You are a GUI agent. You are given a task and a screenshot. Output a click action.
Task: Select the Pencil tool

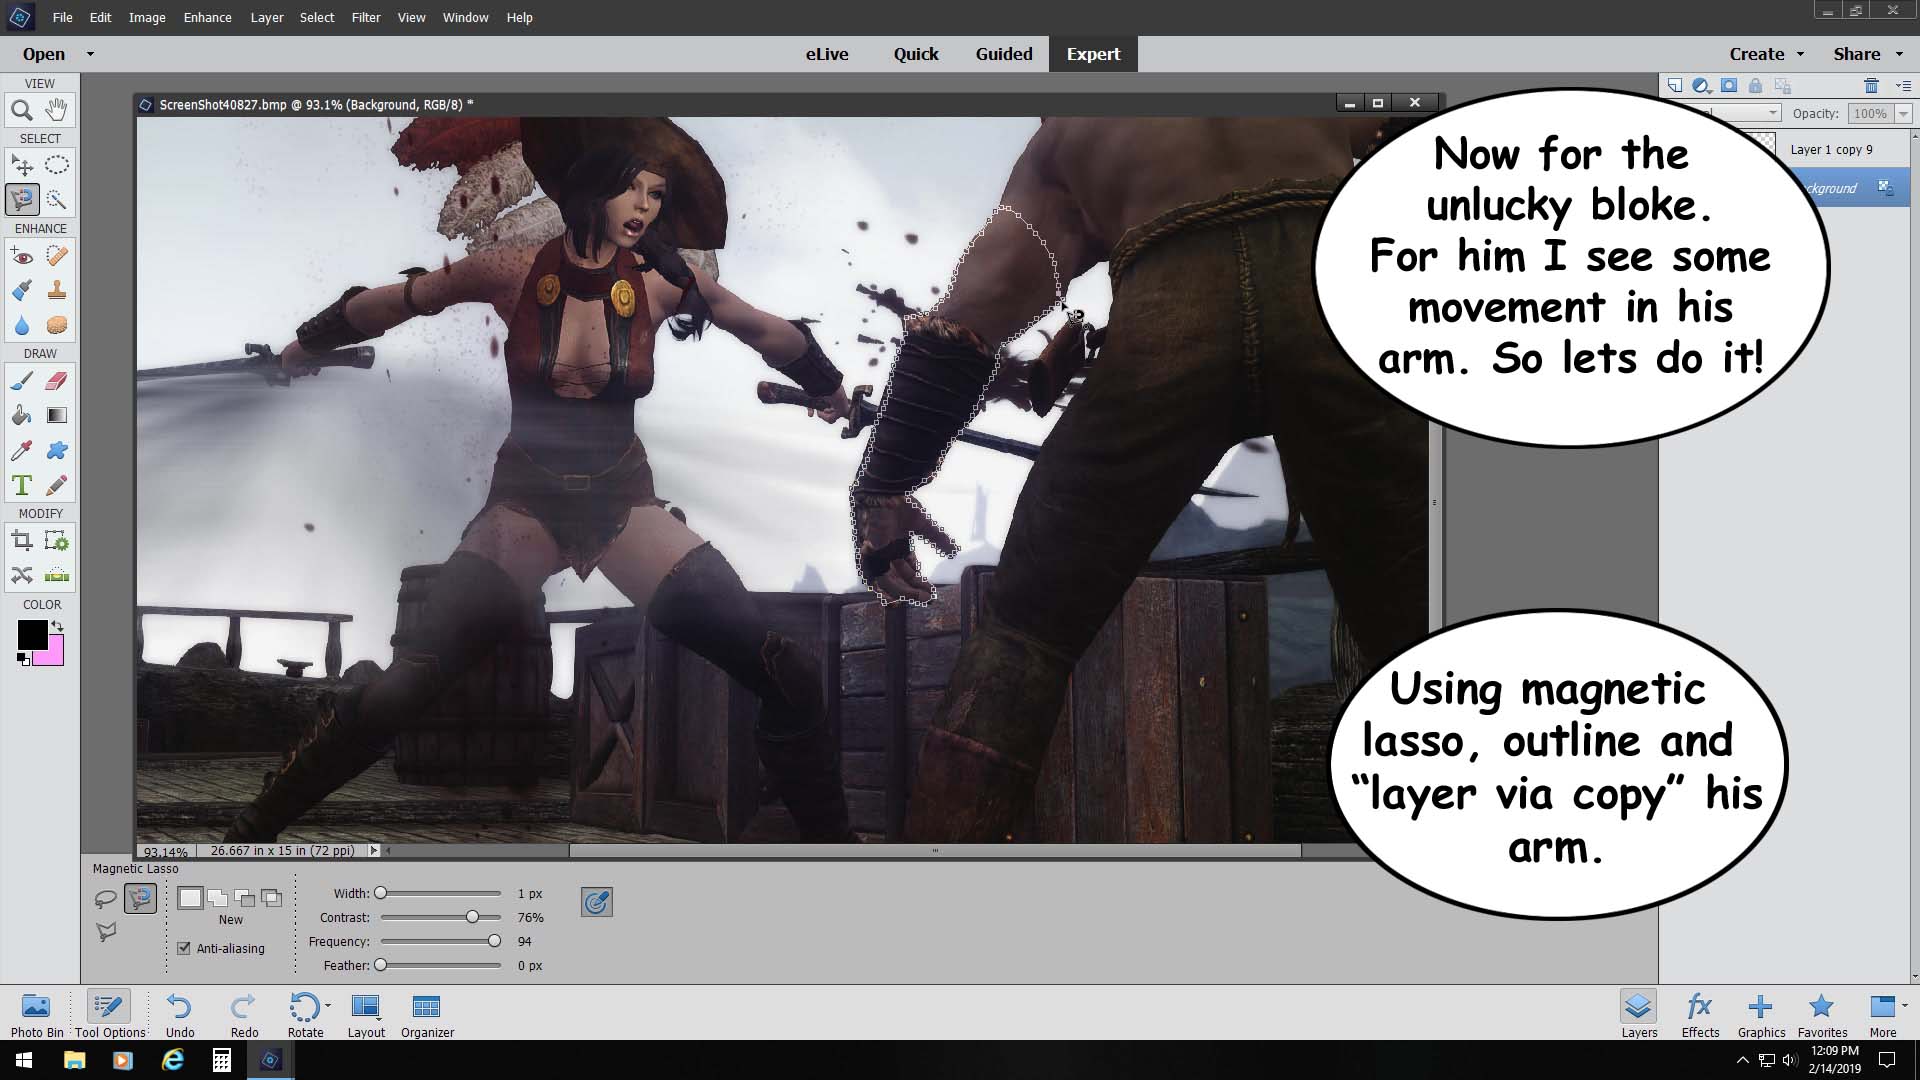57,486
